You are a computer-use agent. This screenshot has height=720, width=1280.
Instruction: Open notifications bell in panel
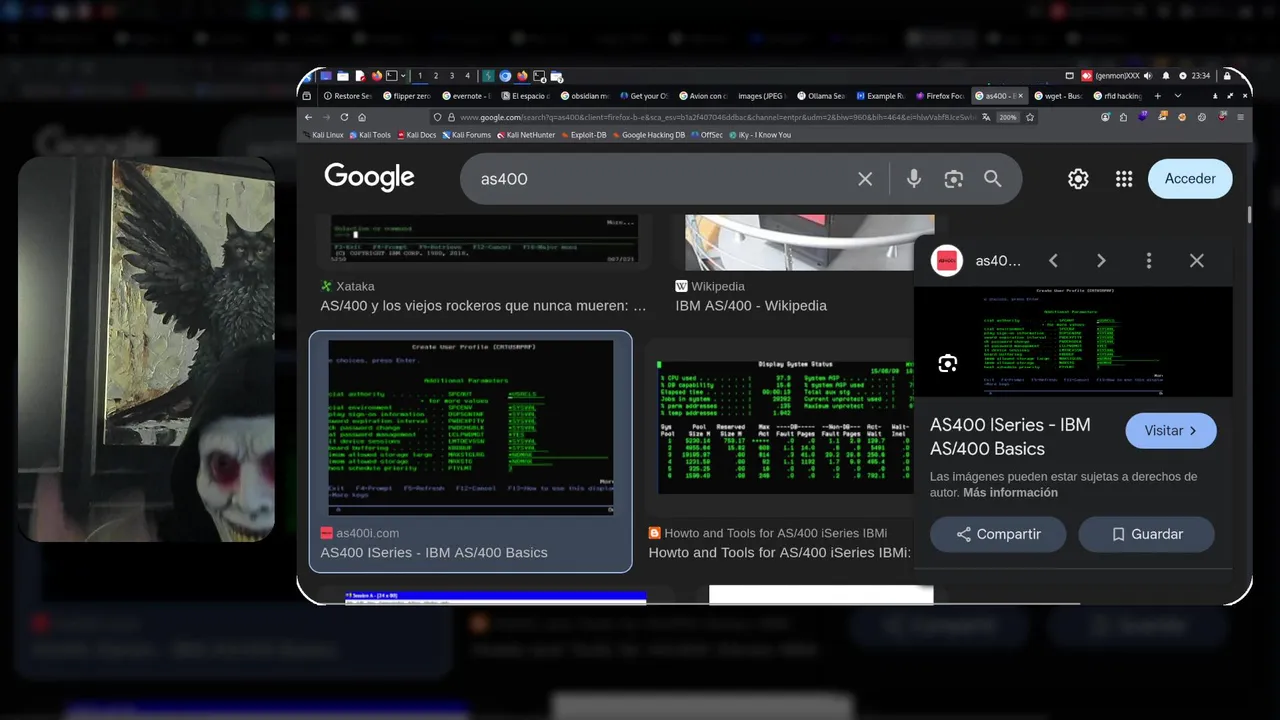(1166, 76)
